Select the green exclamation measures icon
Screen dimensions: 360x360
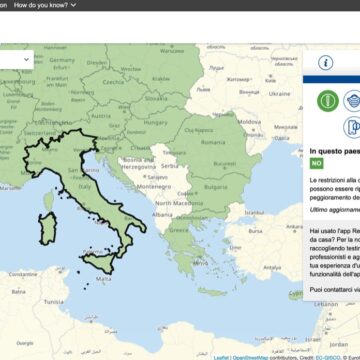click(x=328, y=101)
